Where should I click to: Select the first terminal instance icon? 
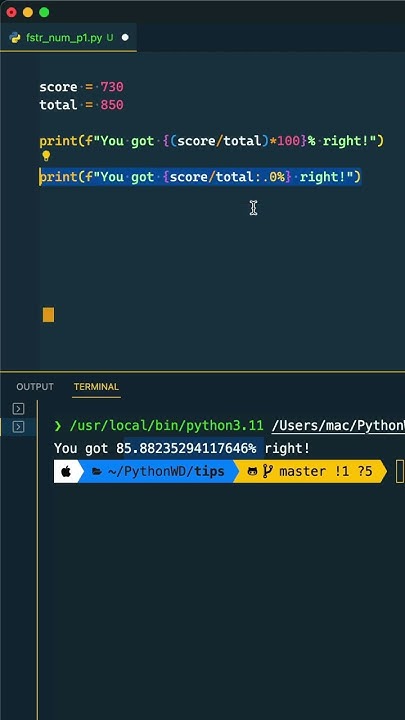click(18, 408)
